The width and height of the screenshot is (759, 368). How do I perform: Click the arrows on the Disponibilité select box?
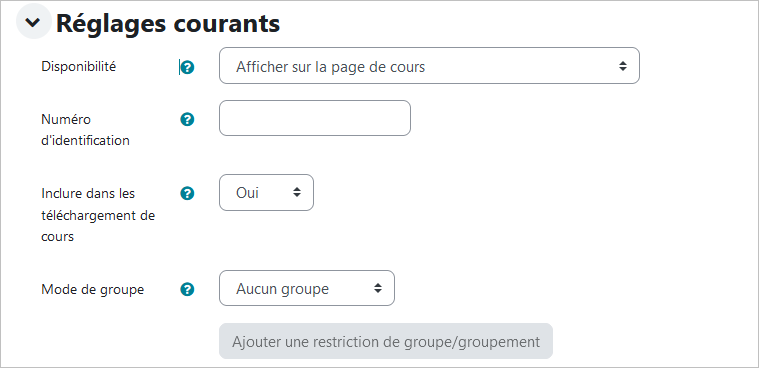pos(623,66)
